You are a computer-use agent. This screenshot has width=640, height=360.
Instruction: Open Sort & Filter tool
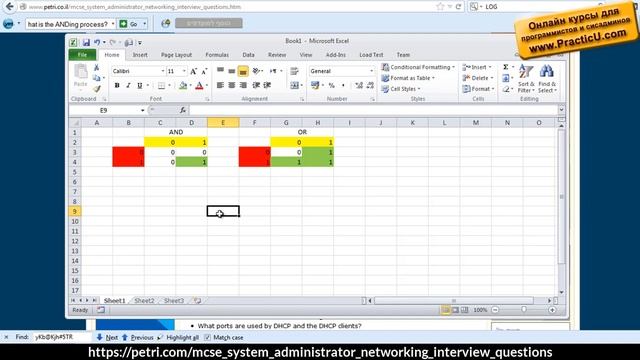coord(526,78)
